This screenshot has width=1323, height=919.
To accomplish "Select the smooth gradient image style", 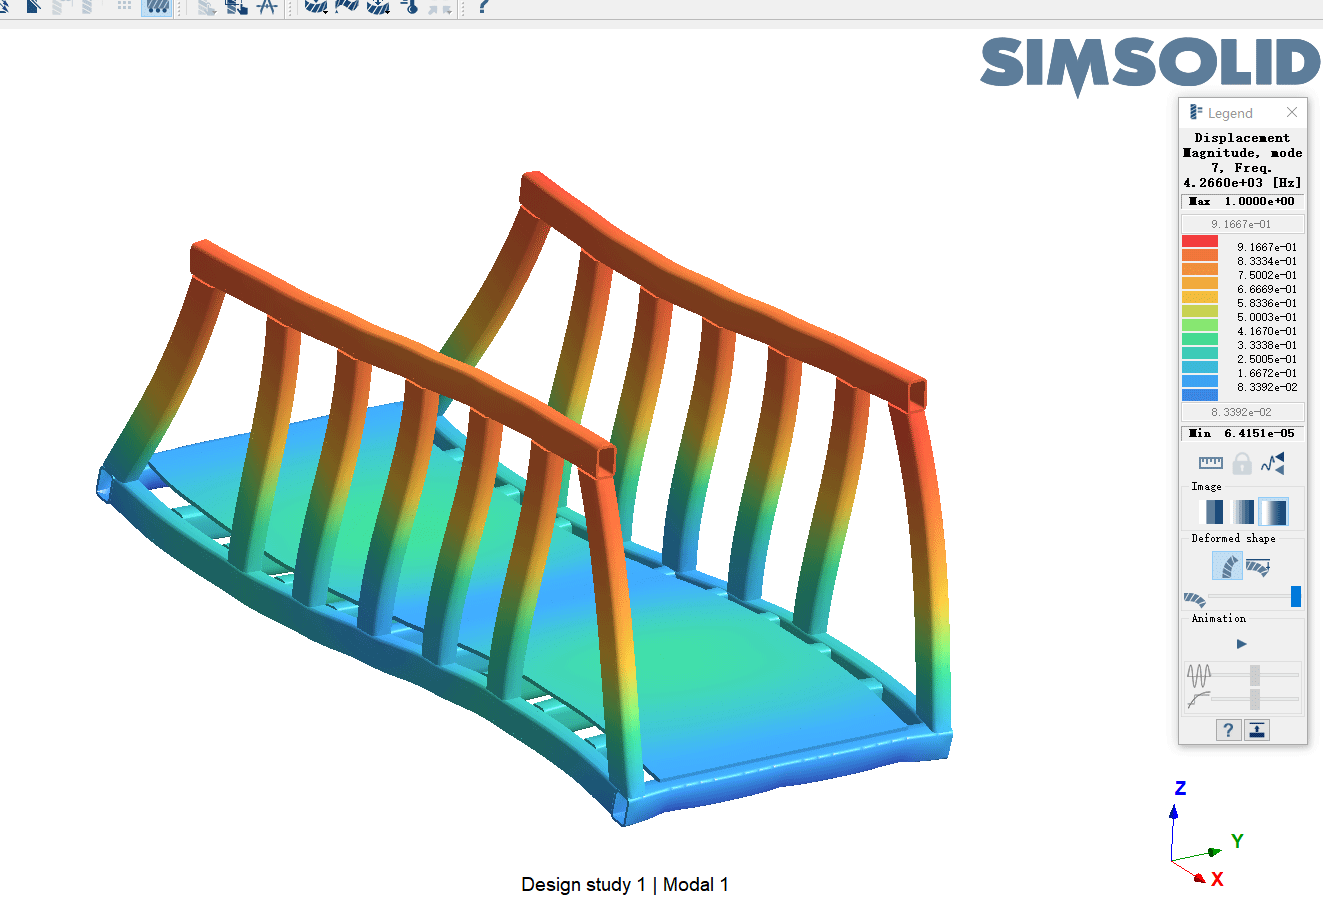I will [x=1273, y=512].
